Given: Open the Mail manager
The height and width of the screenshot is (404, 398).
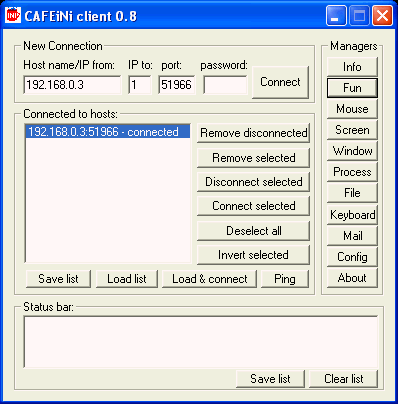Looking at the screenshot, I should (352, 236).
